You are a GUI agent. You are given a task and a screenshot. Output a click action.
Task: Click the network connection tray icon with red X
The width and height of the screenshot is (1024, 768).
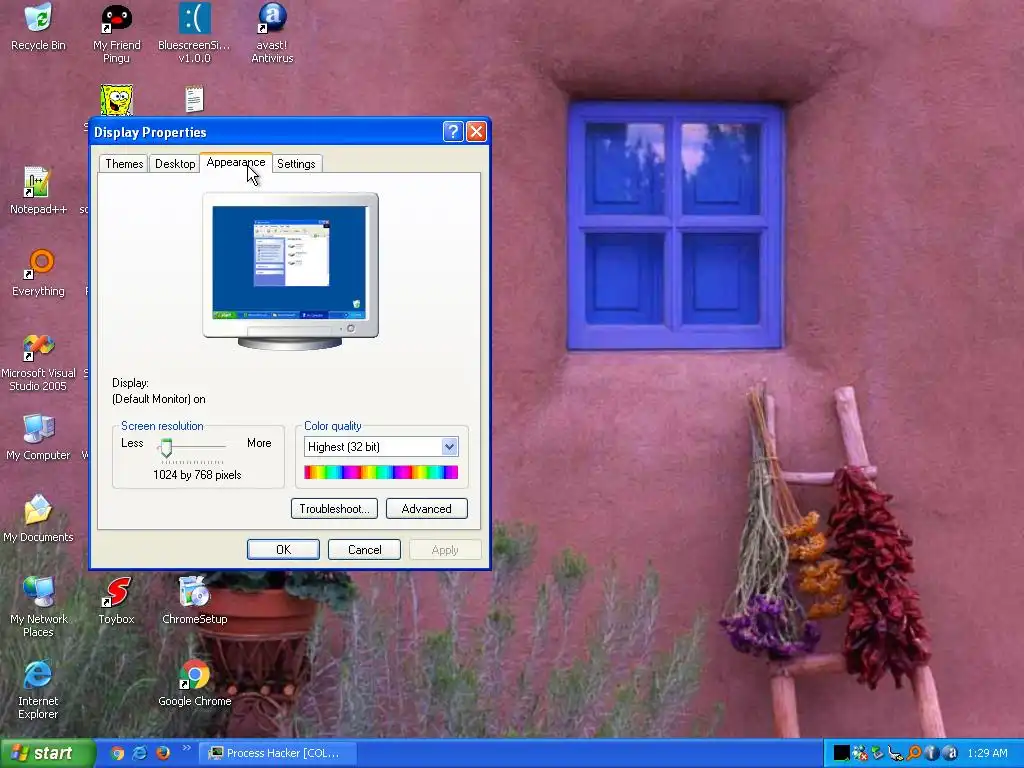[x=859, y=753]
